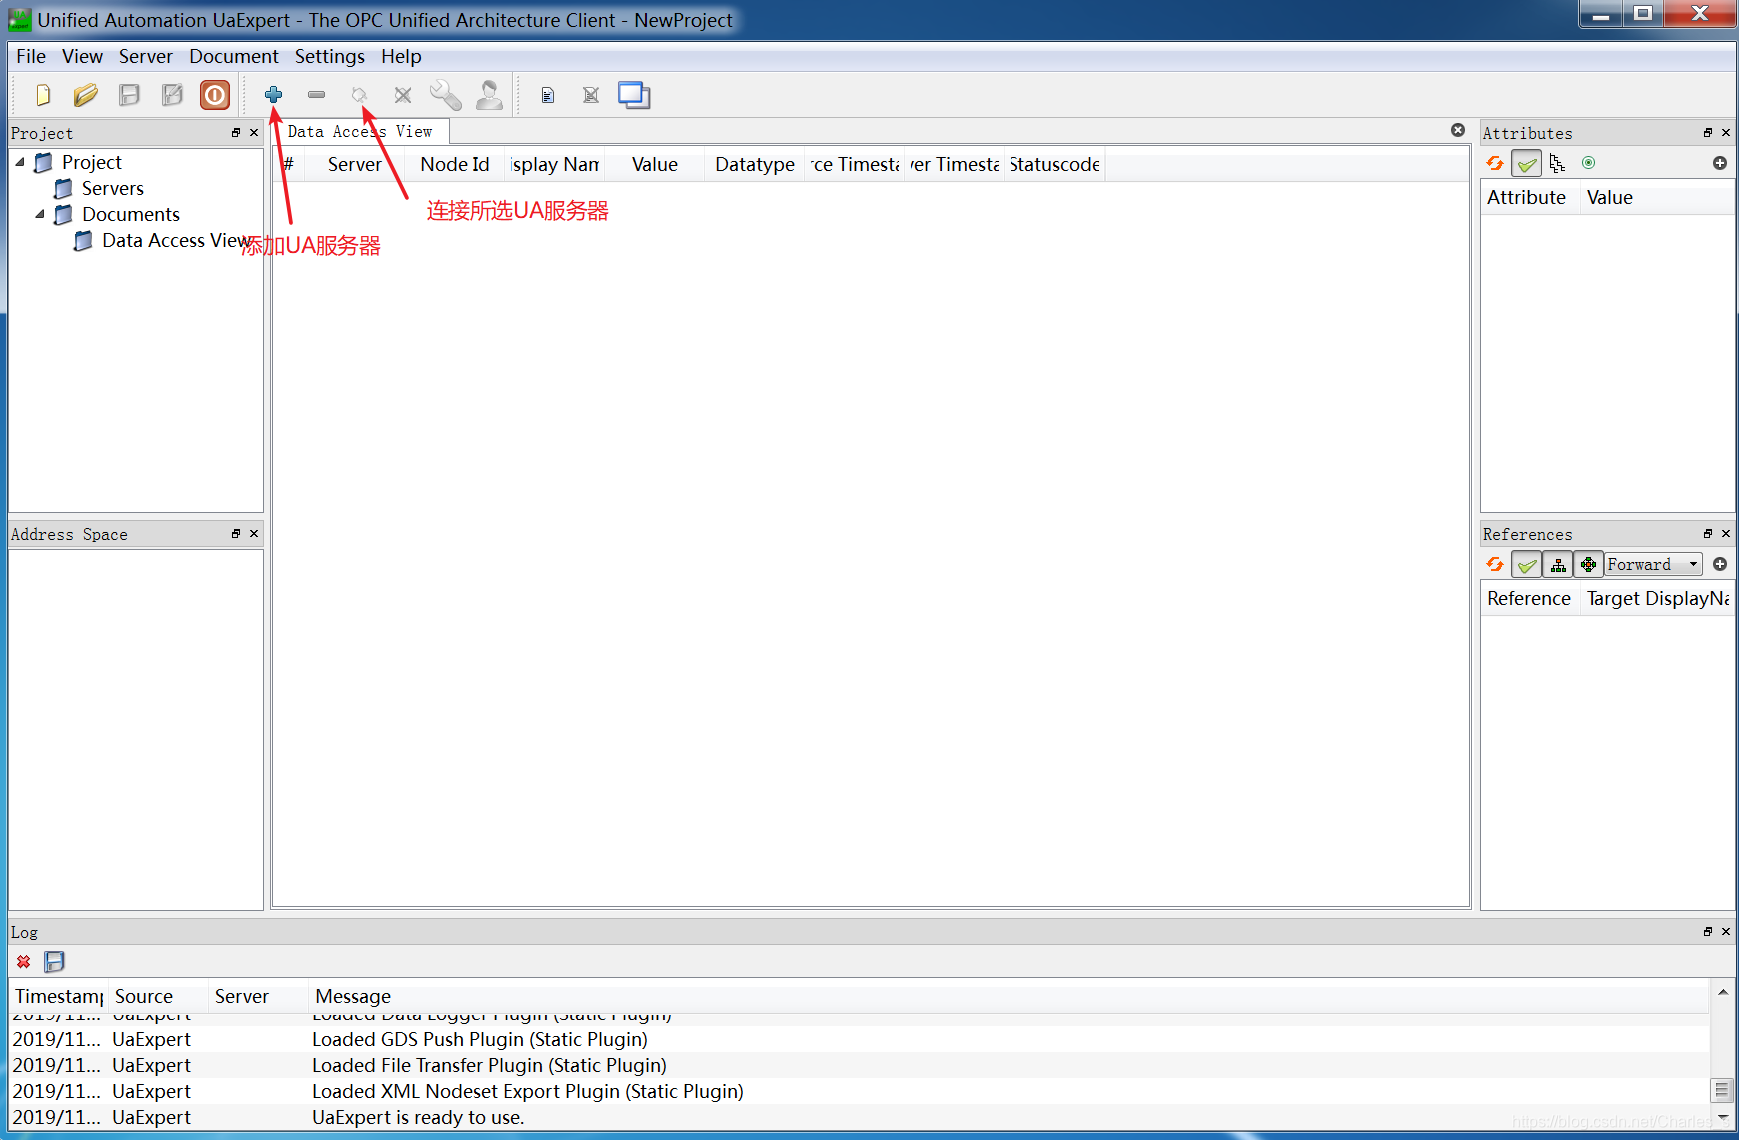Click Log scrollbar down arrow
Screen dimensions: 1739x1140
coord(1722,1117)
